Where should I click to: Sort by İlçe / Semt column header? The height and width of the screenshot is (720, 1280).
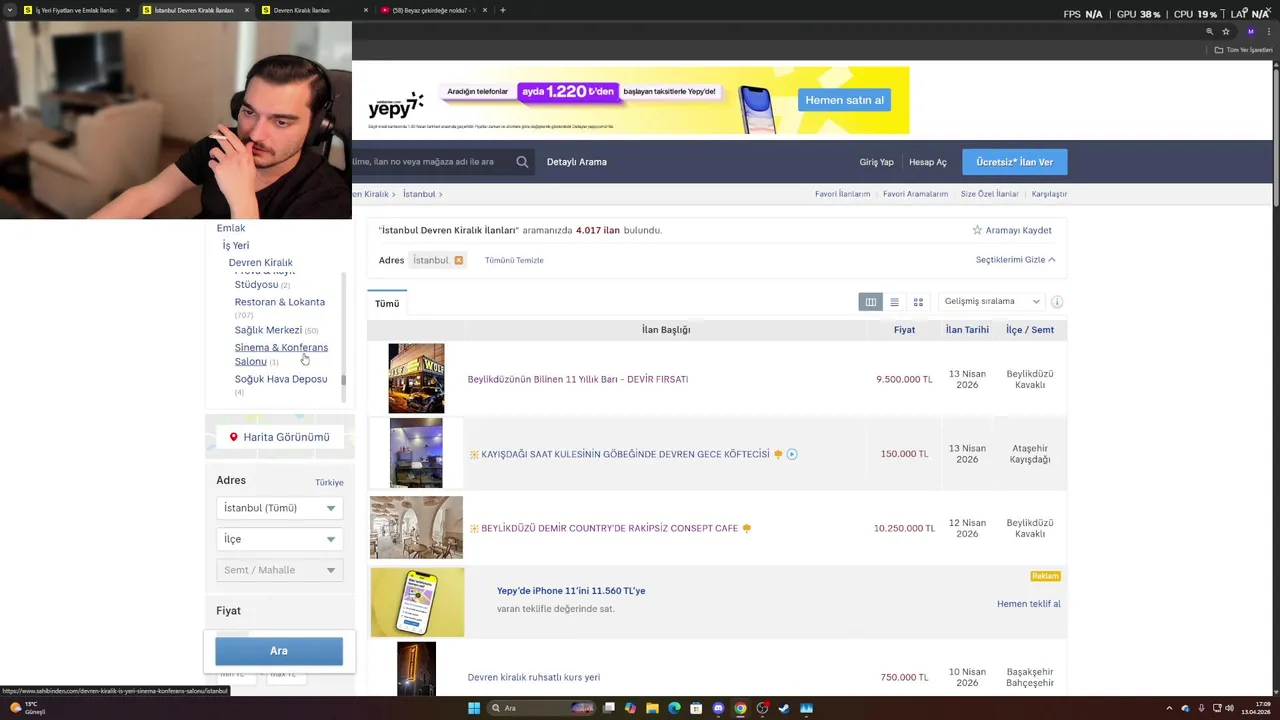coord(1030,330)
